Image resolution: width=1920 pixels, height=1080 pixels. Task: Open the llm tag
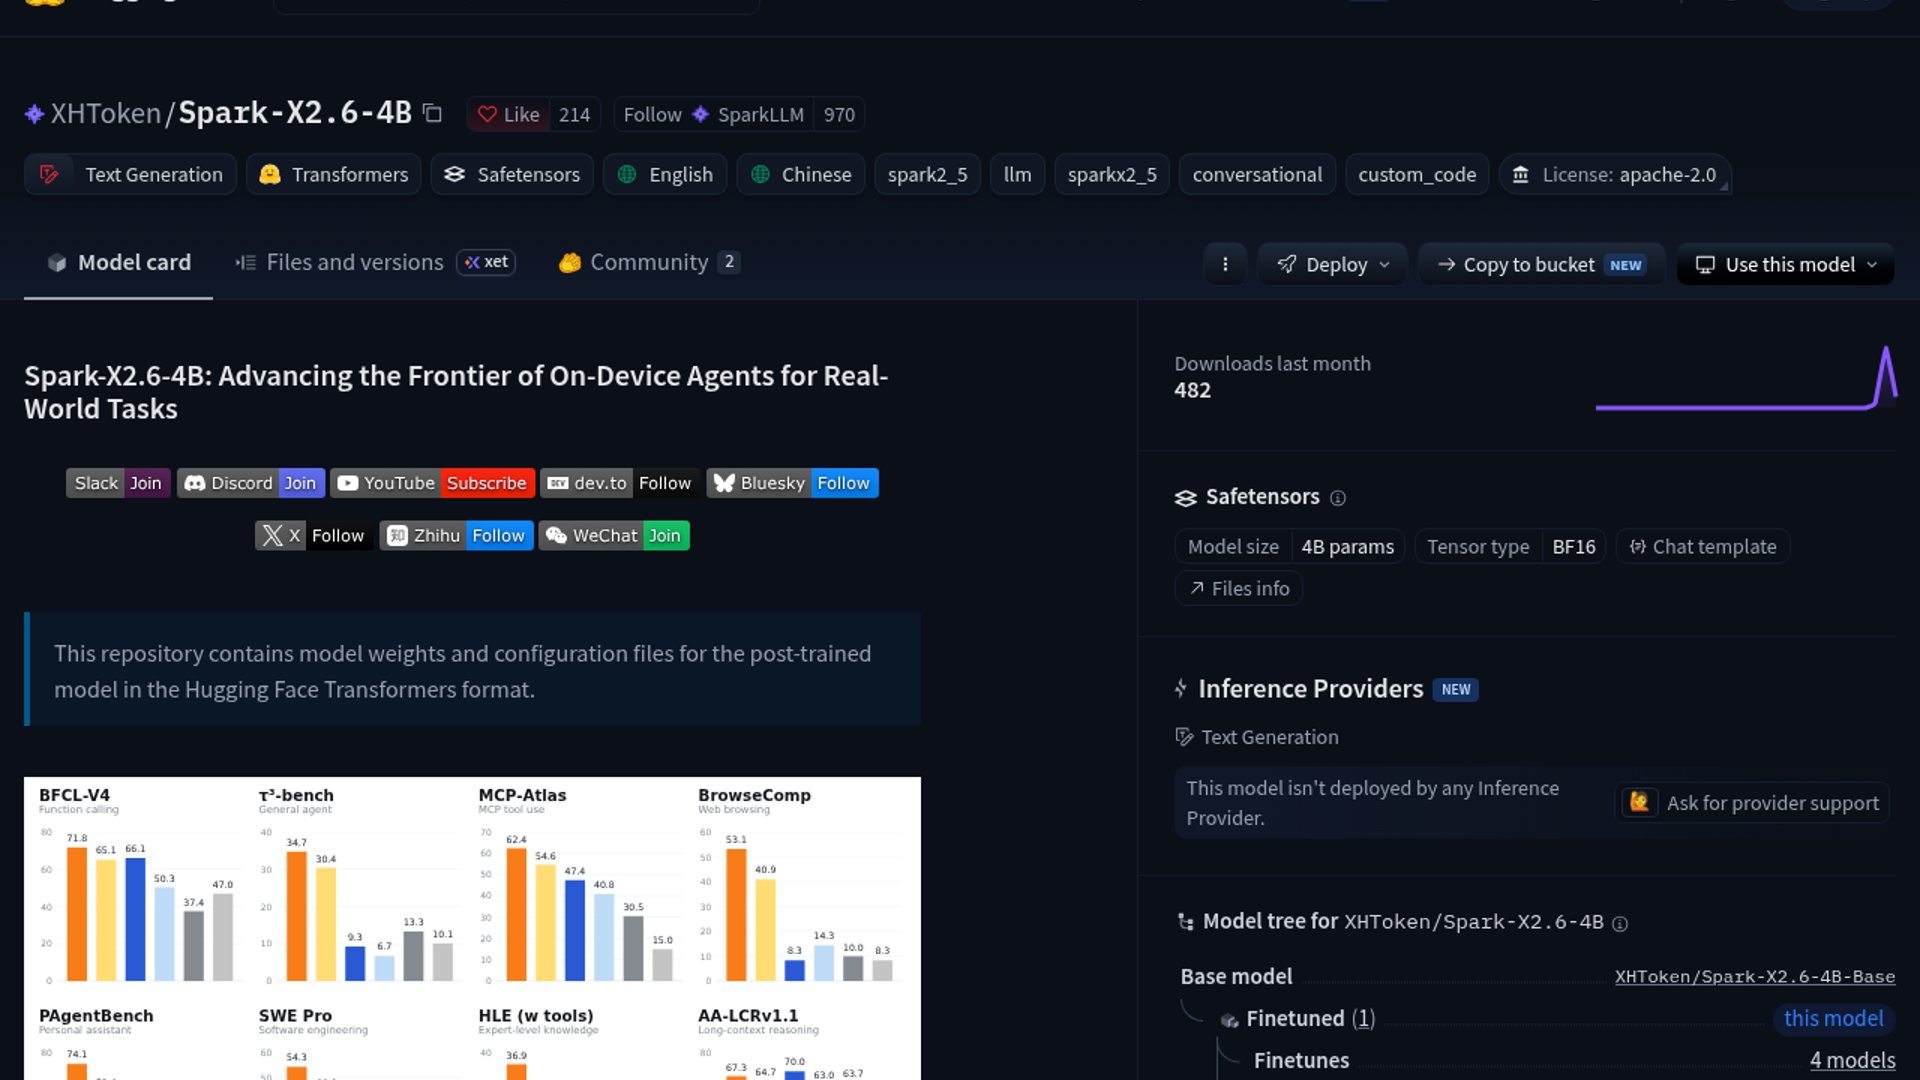tap(1017, 174)
